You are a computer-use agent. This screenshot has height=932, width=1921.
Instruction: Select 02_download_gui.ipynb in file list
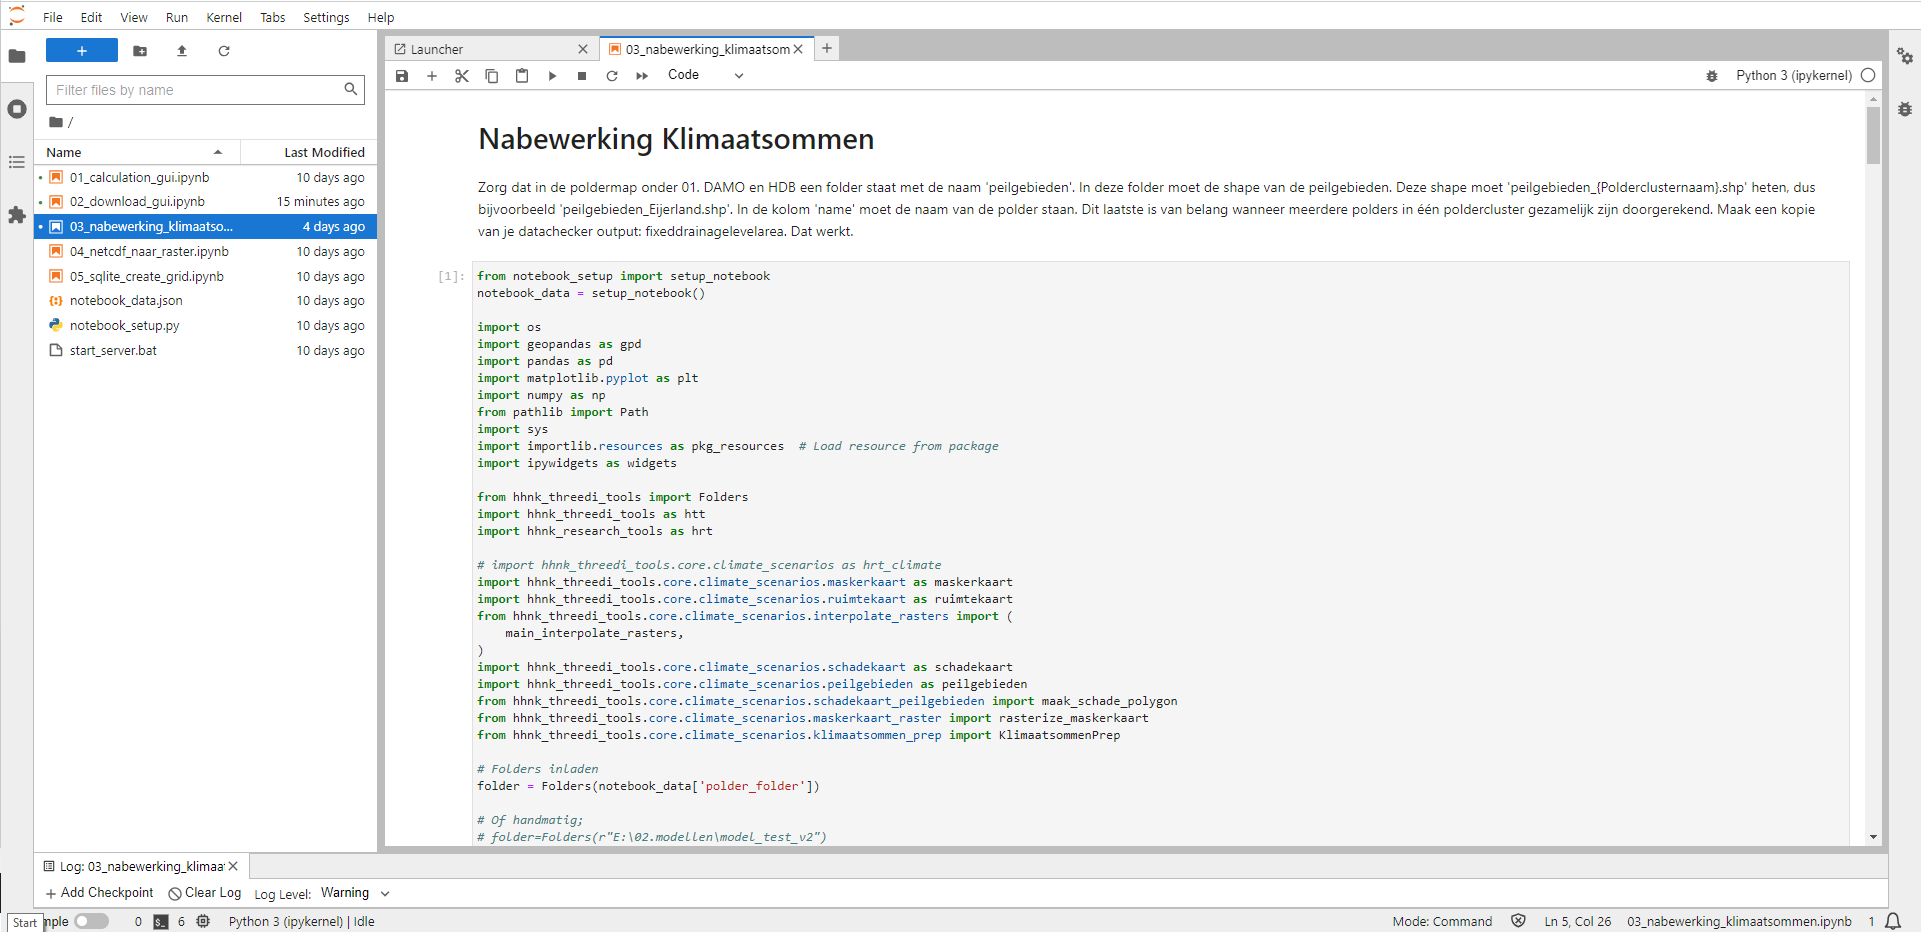click(x=205, y=202)
